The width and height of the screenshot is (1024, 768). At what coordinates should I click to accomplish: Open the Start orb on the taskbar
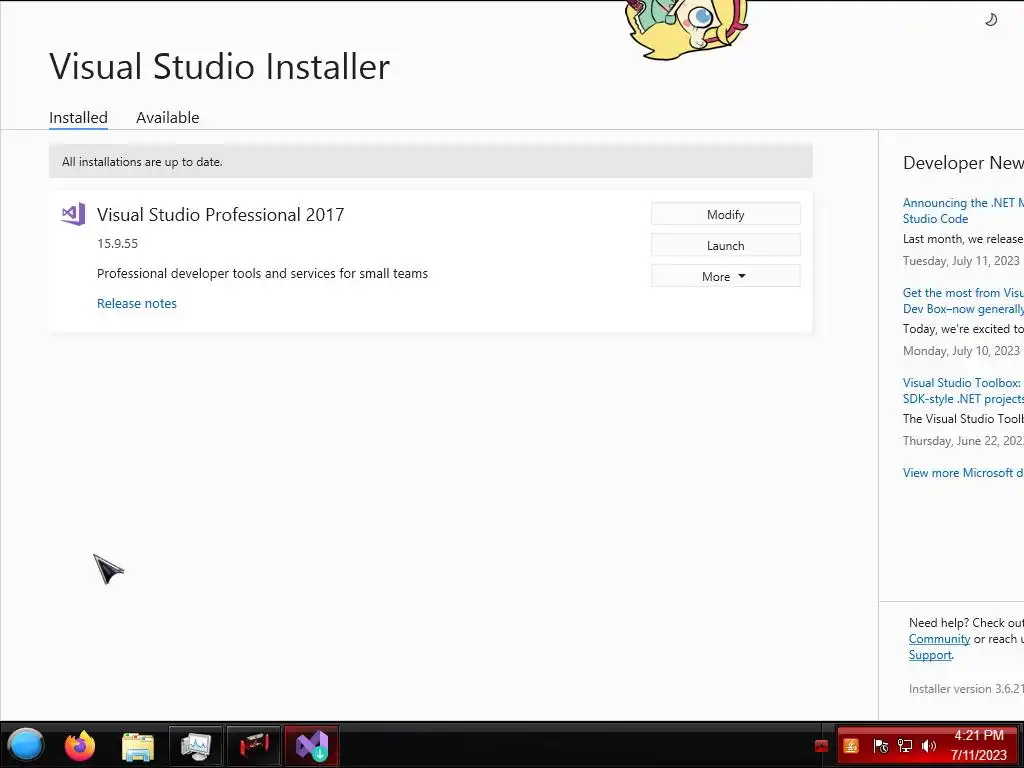point(25,745)
